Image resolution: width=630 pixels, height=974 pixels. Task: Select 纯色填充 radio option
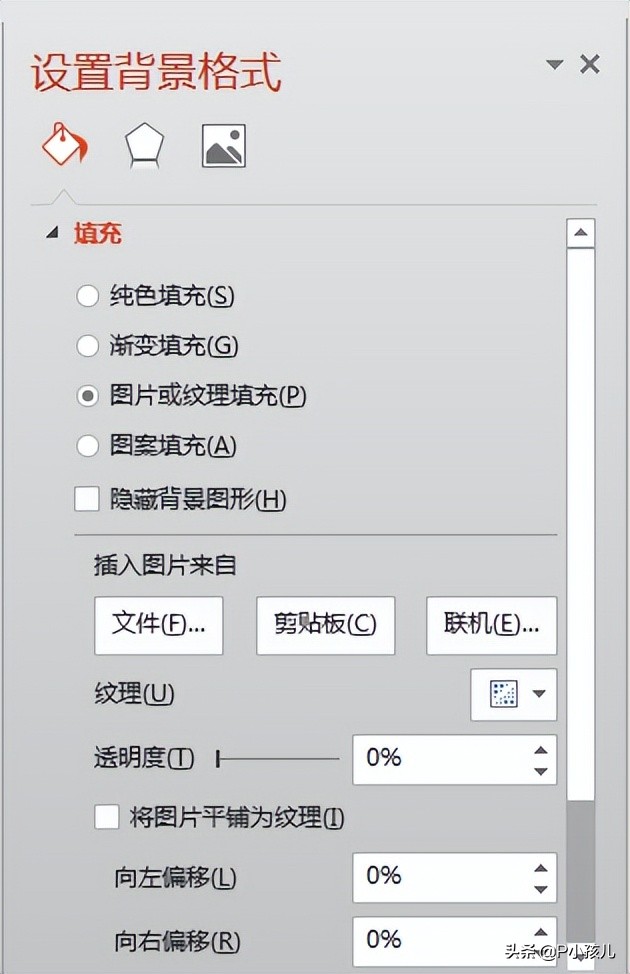tap(88, 296)
